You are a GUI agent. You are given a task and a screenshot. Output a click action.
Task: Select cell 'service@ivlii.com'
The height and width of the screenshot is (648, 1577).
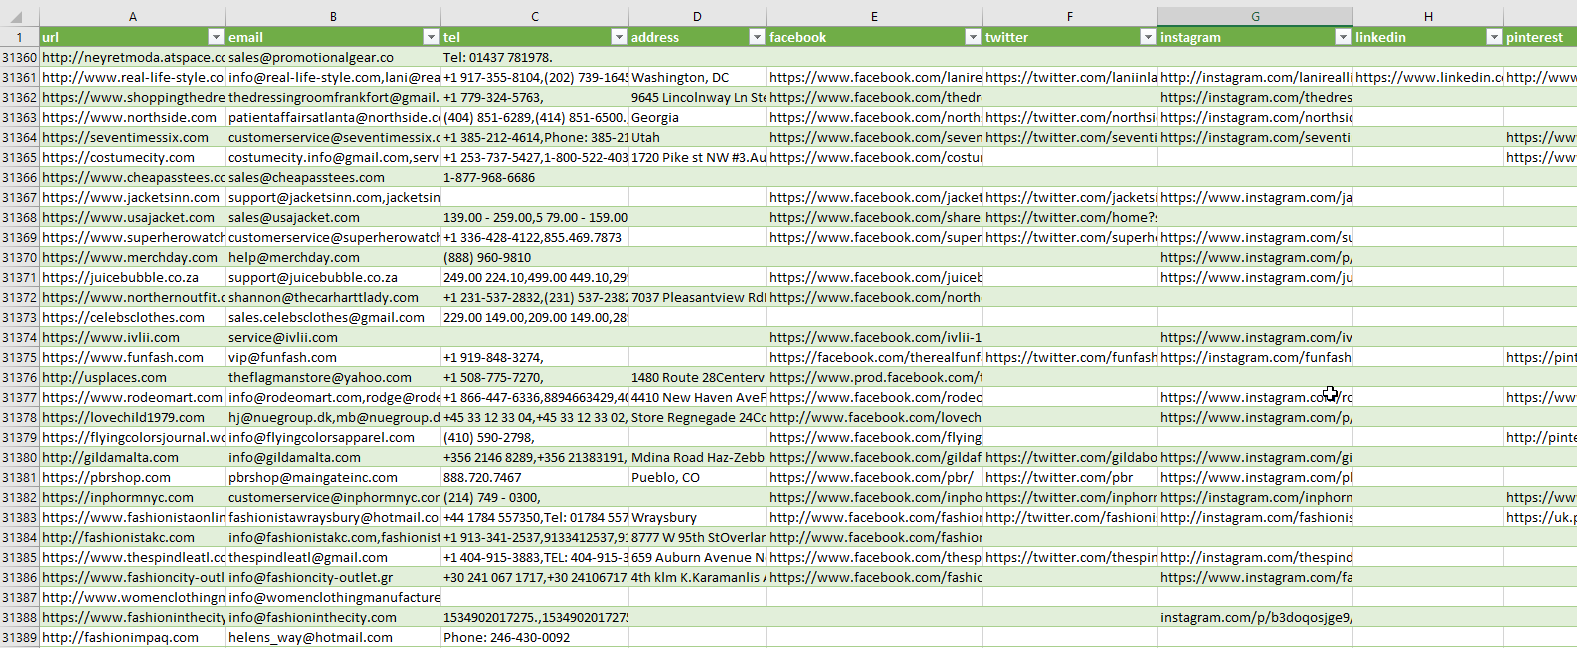pos(333,337)
